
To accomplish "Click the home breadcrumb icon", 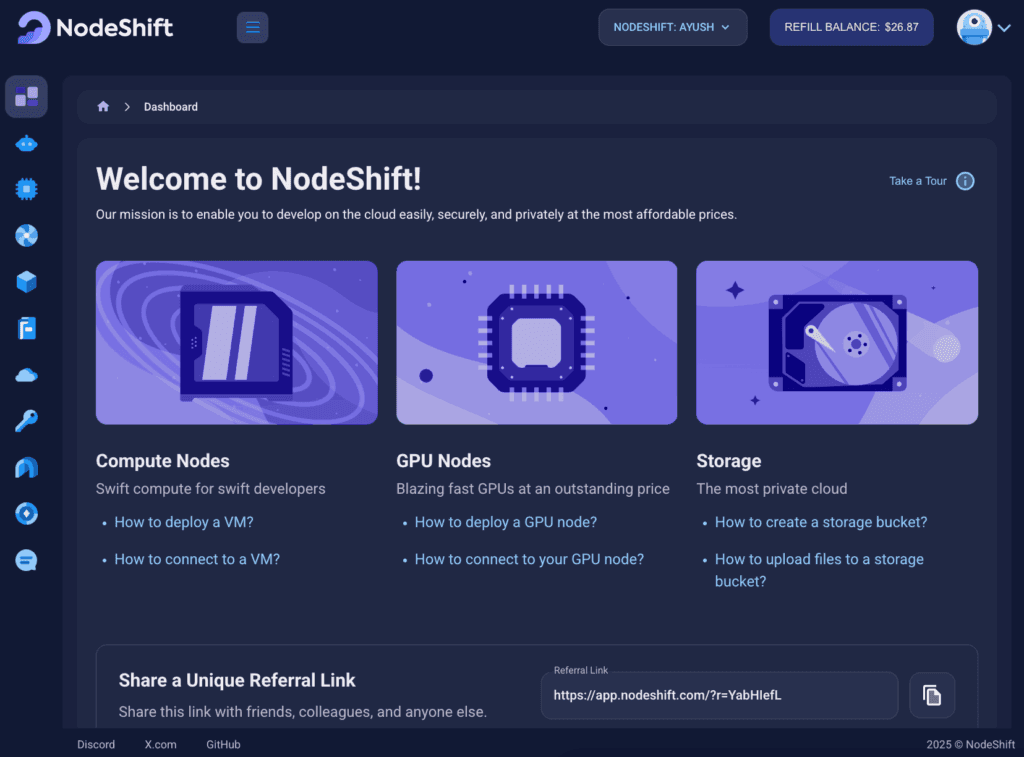I will click(x=103, y=106).
